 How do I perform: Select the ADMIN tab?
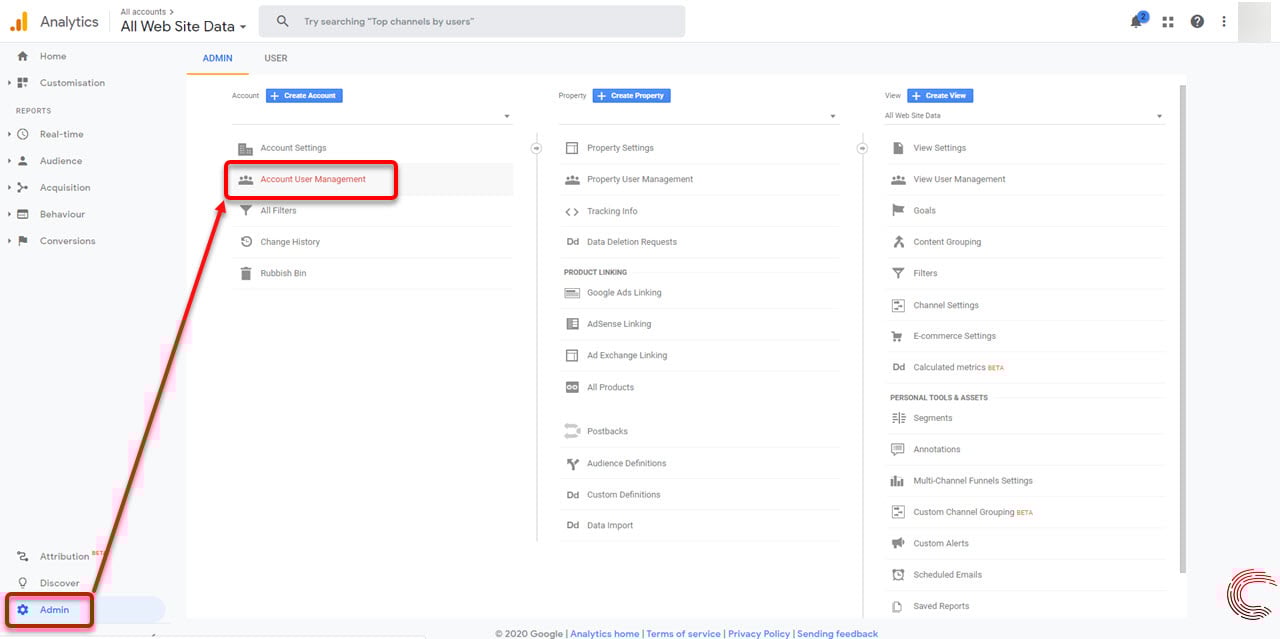(x=217, y=58)
